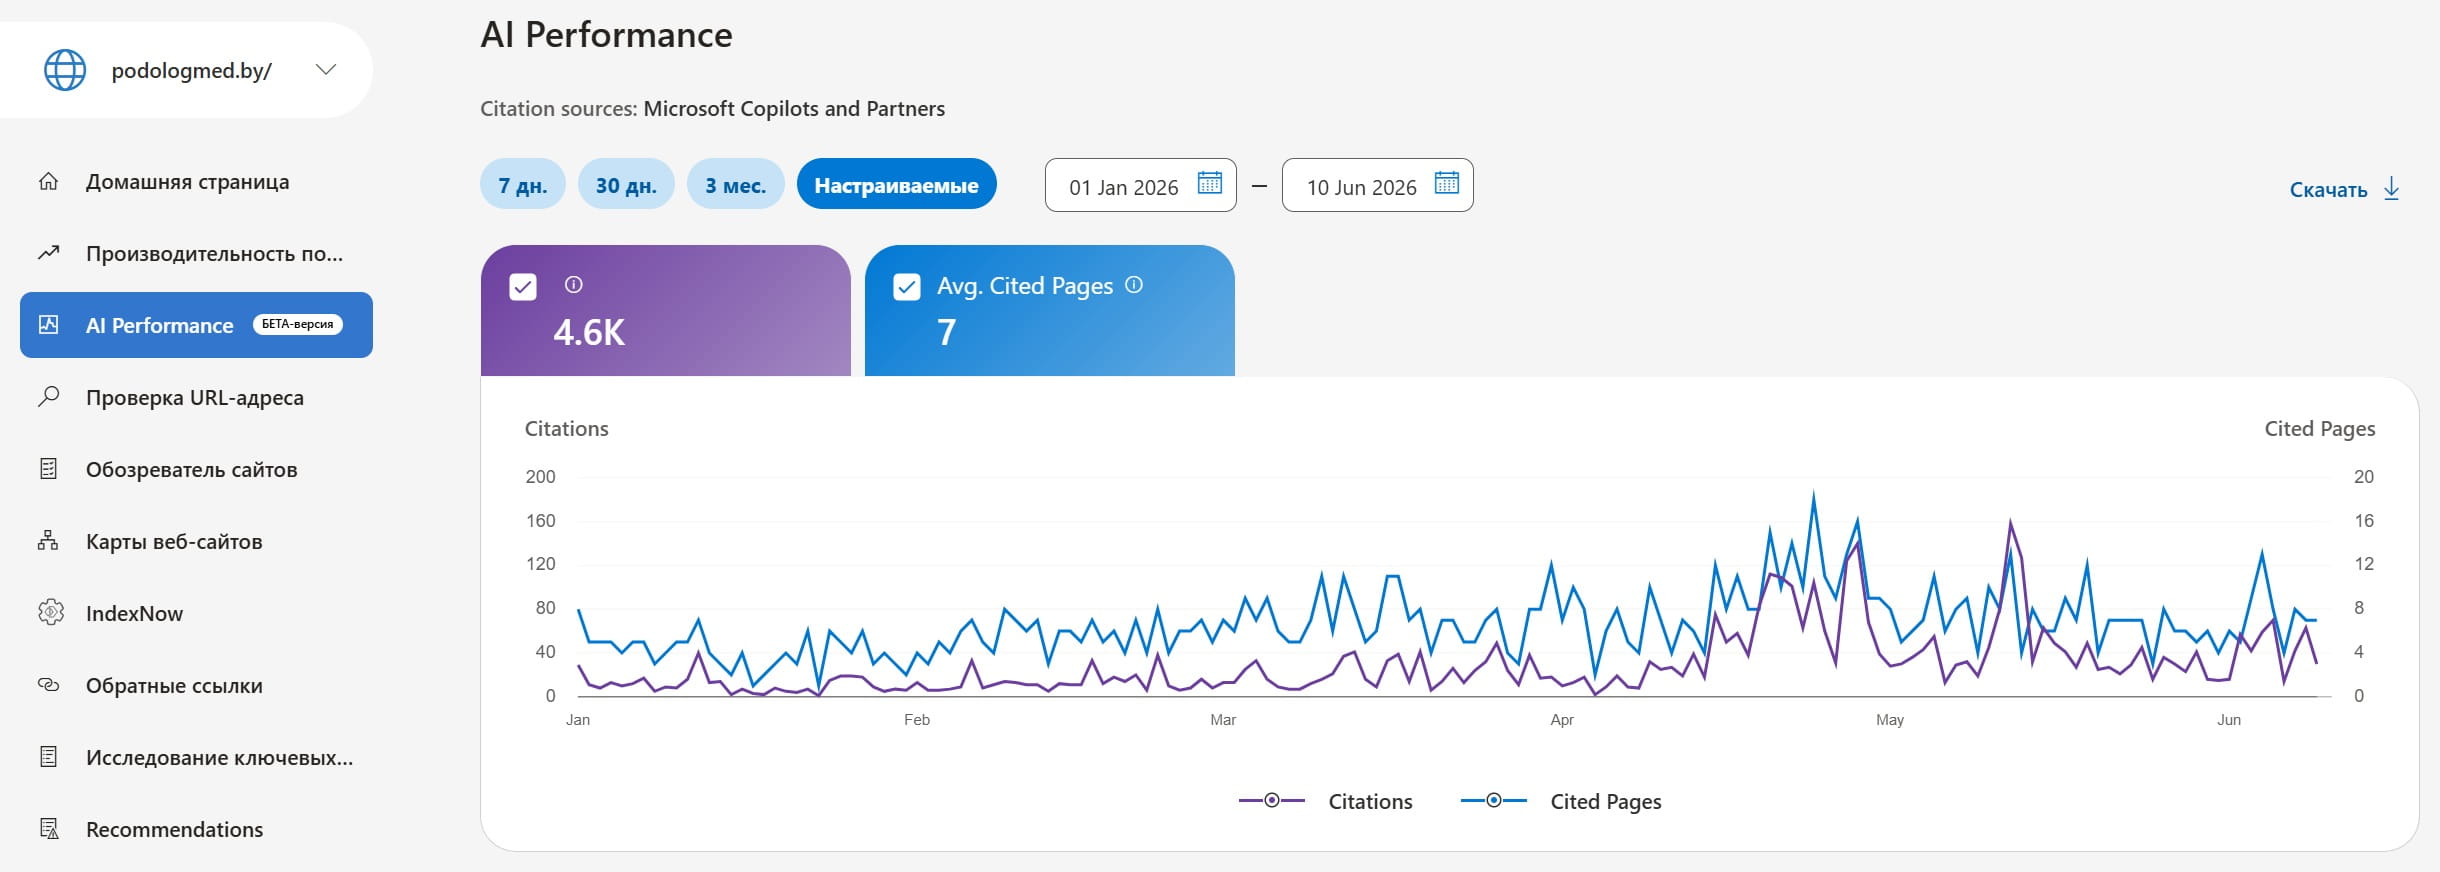Click the info icon on the 4.6K card
The width and height of the screenshot is (2440, 872).
(x=573, y=285)
